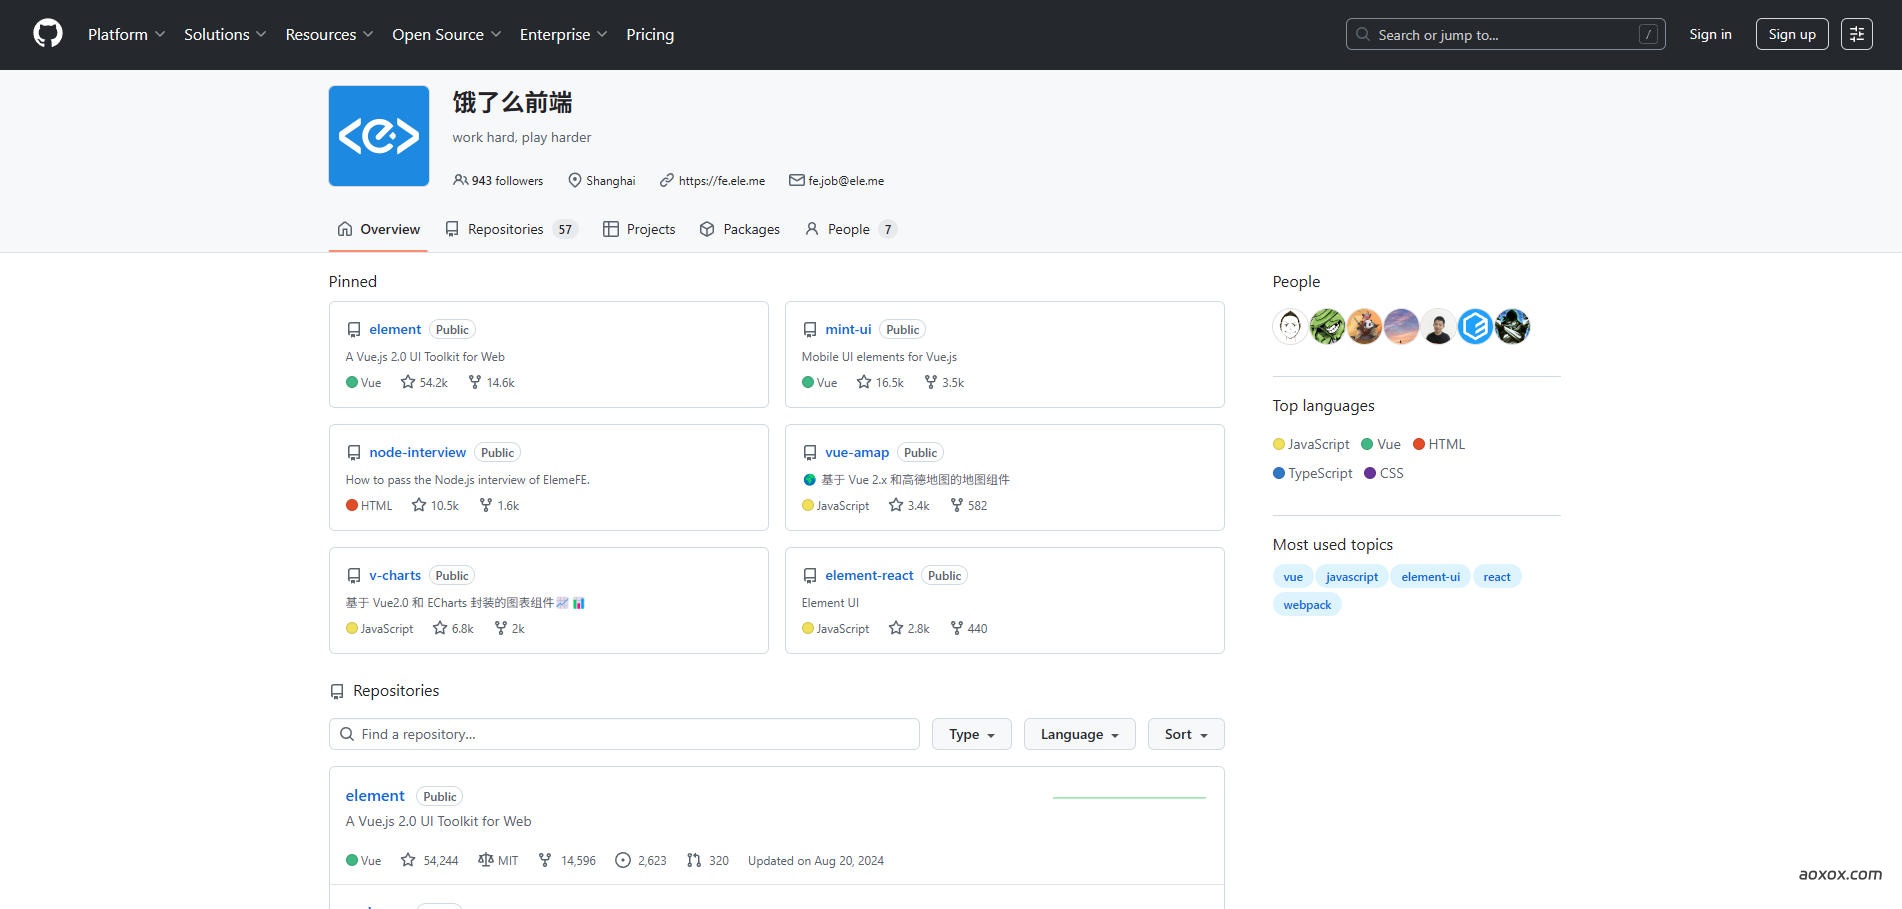Open the command palette icon near Sign in

click(1857, 33)
